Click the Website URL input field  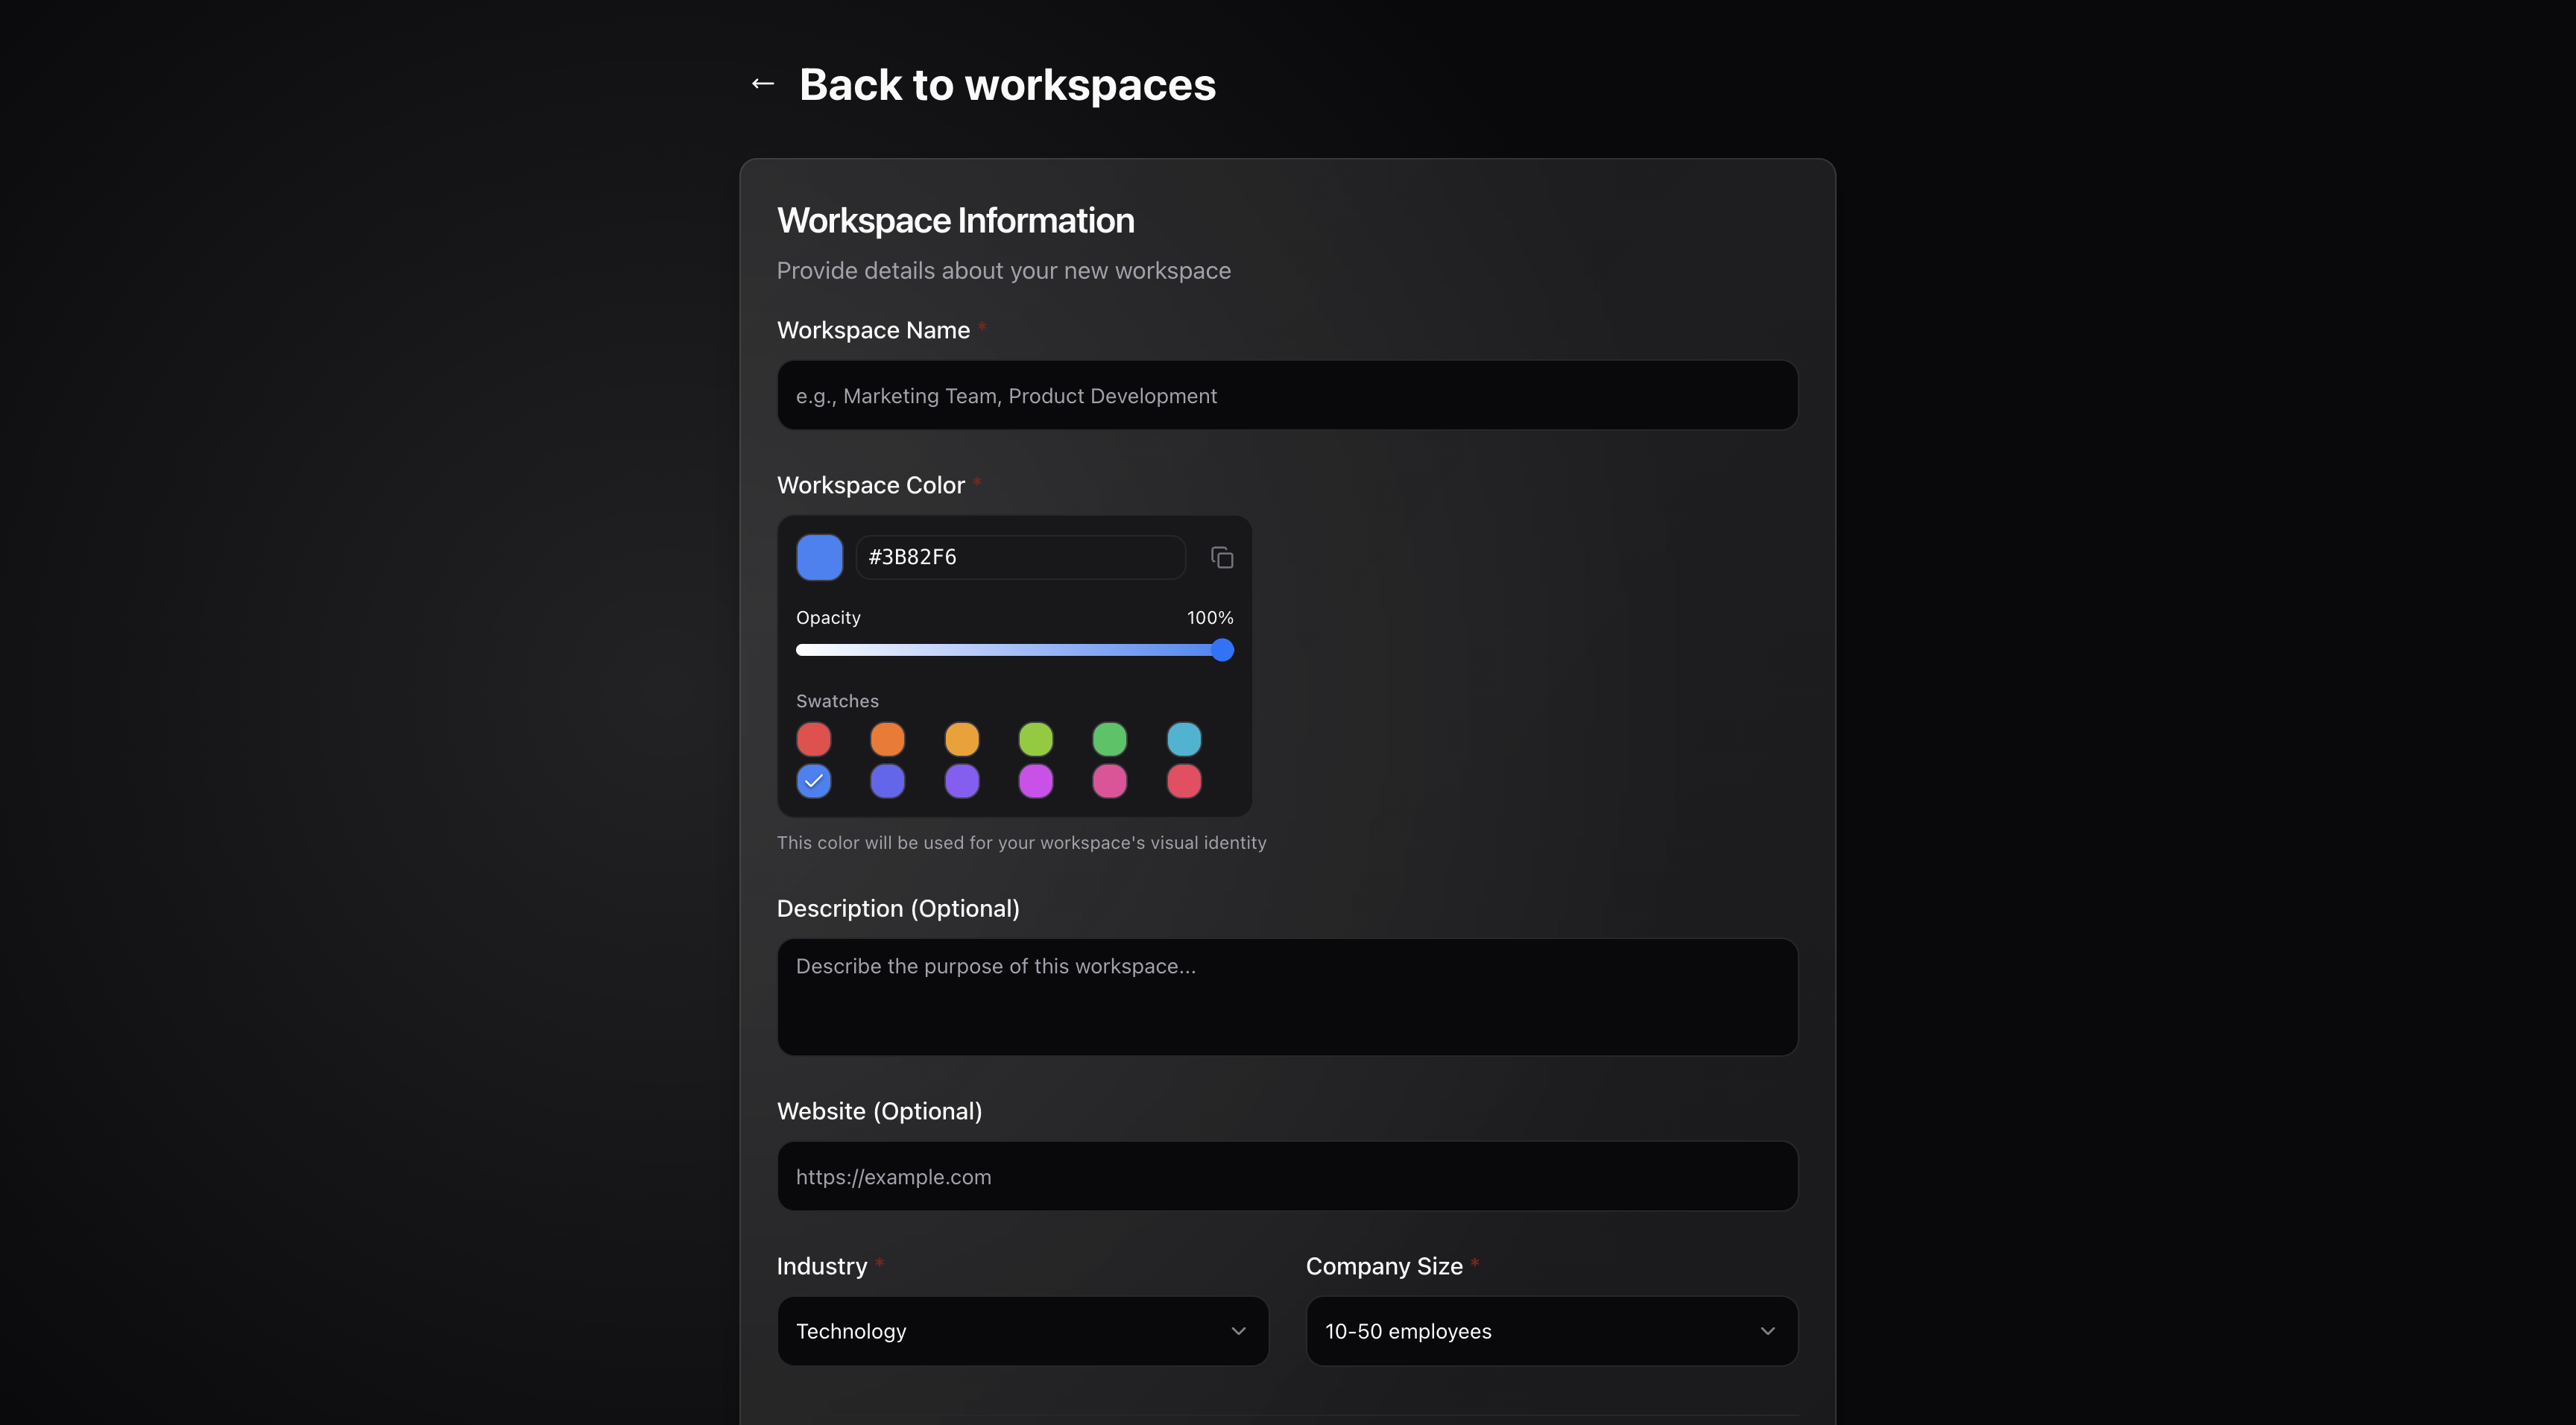pyautogui.click(x=1287, y=1176)
